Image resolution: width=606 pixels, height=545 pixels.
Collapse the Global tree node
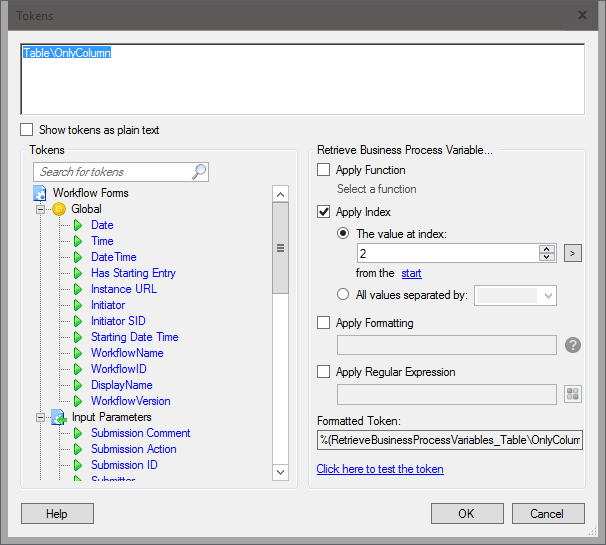click(41, 209)
